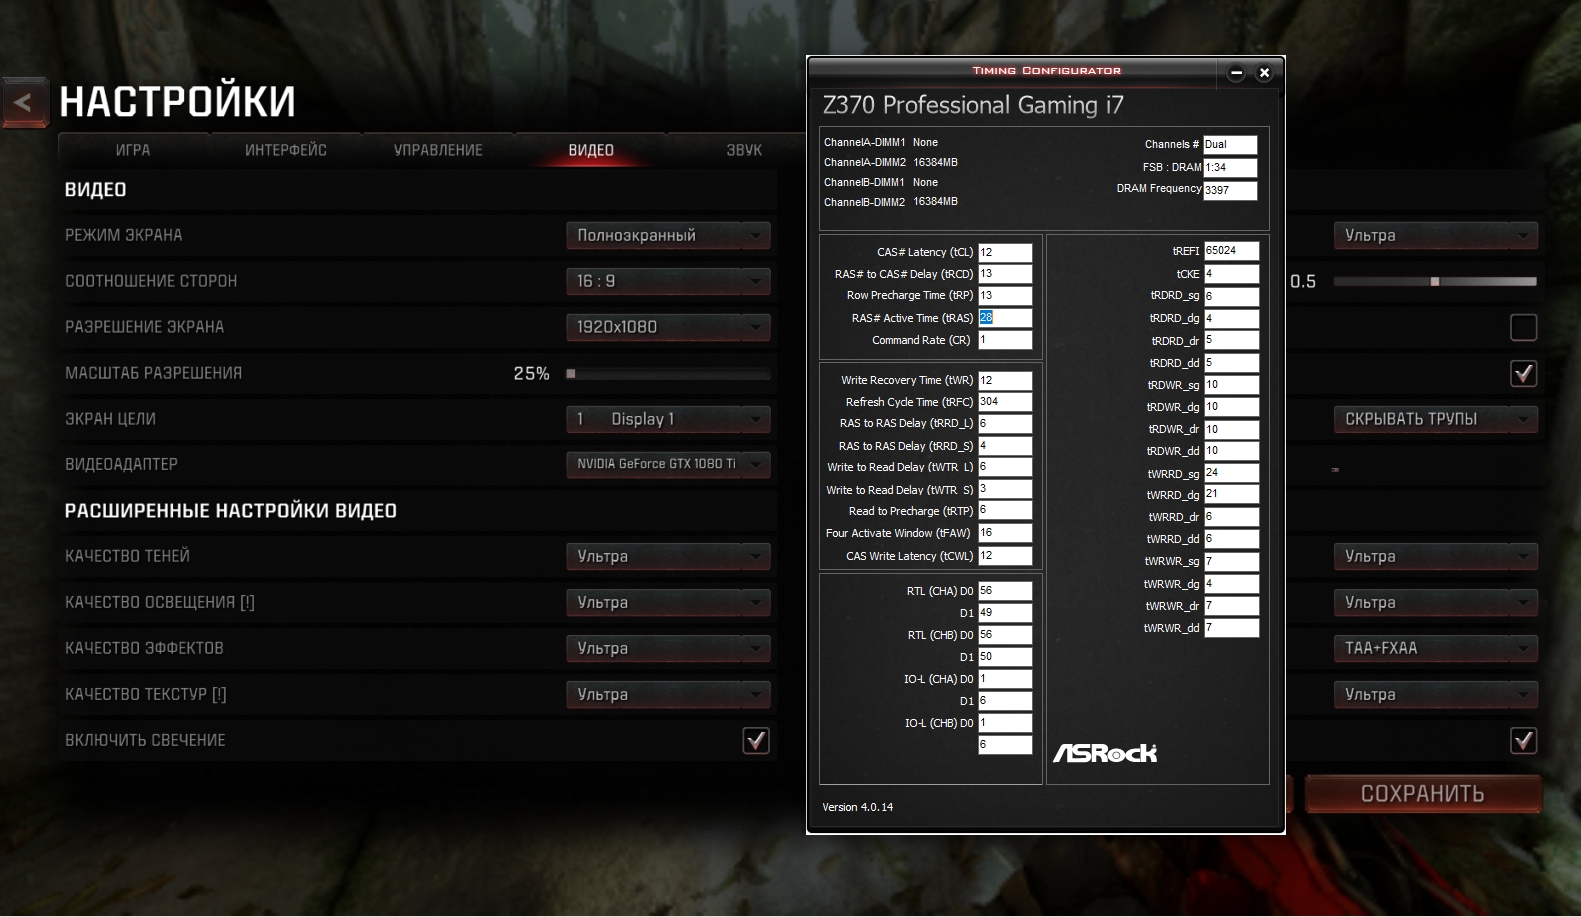Adjust the МАСШТАБ РАЗРЕШЕНИЯ slider handle
Image resolution: width=1581 pixels, height=917 pixels.
pos(571,374)
